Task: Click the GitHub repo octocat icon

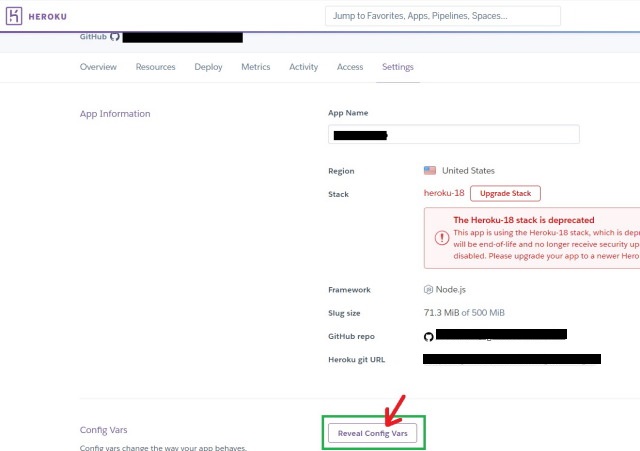Action: click(429, 337)
